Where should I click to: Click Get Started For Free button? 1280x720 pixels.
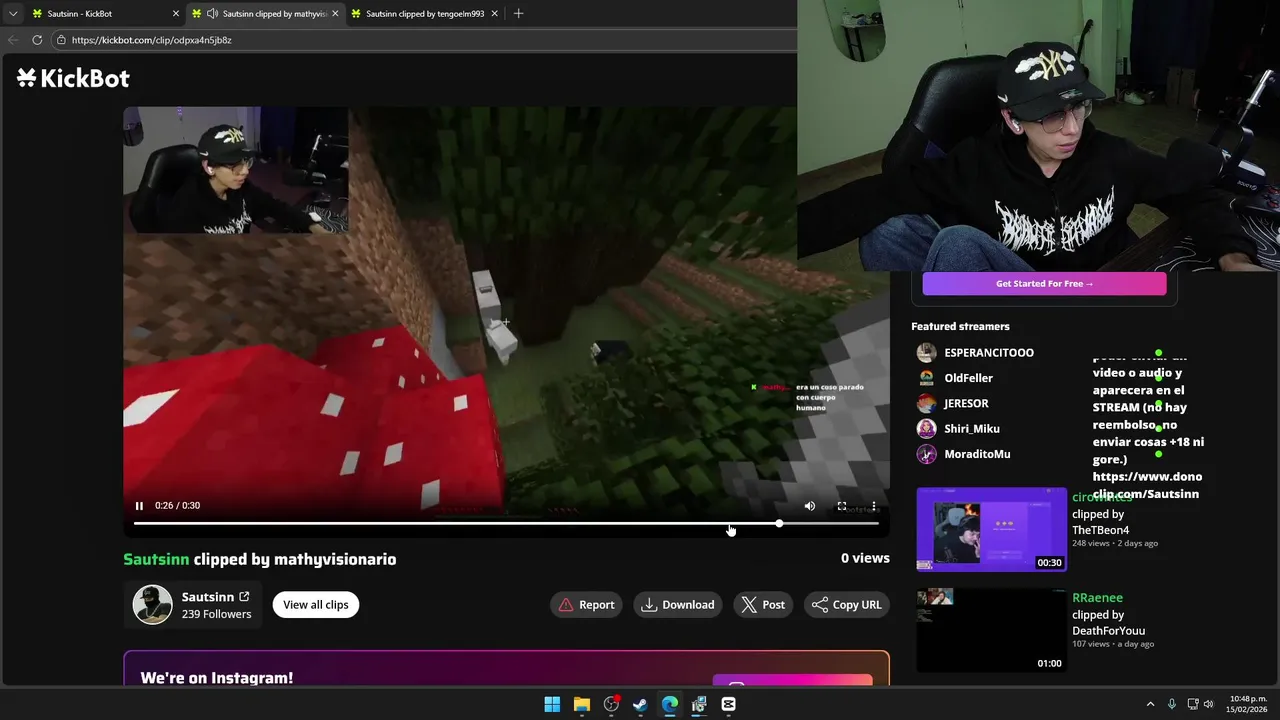[x=1044, y=284]
